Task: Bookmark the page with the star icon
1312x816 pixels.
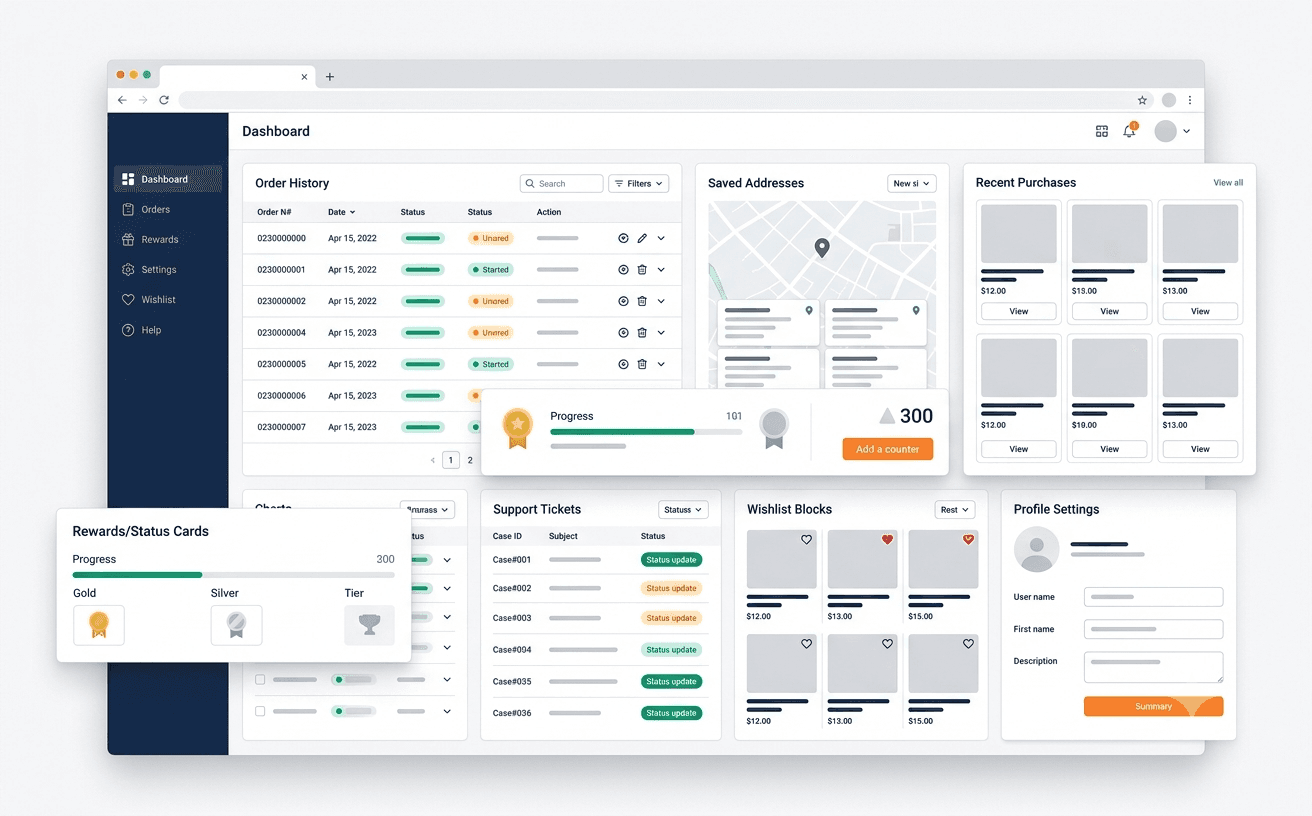Action: [x=1142, y=100]
